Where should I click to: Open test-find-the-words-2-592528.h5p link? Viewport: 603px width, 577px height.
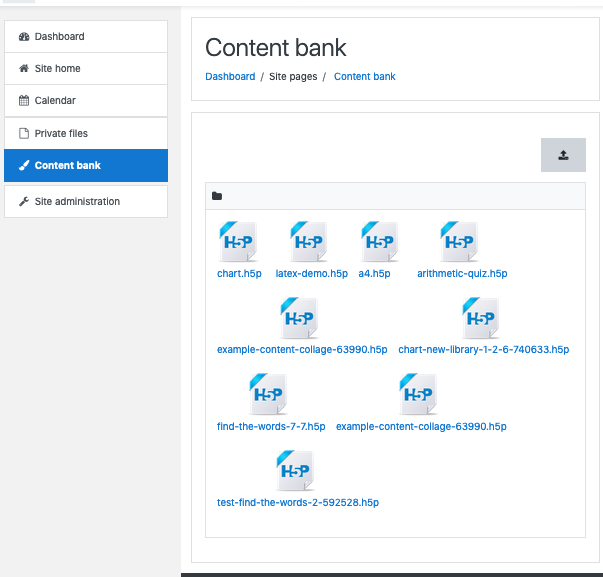tap(298, 503)
